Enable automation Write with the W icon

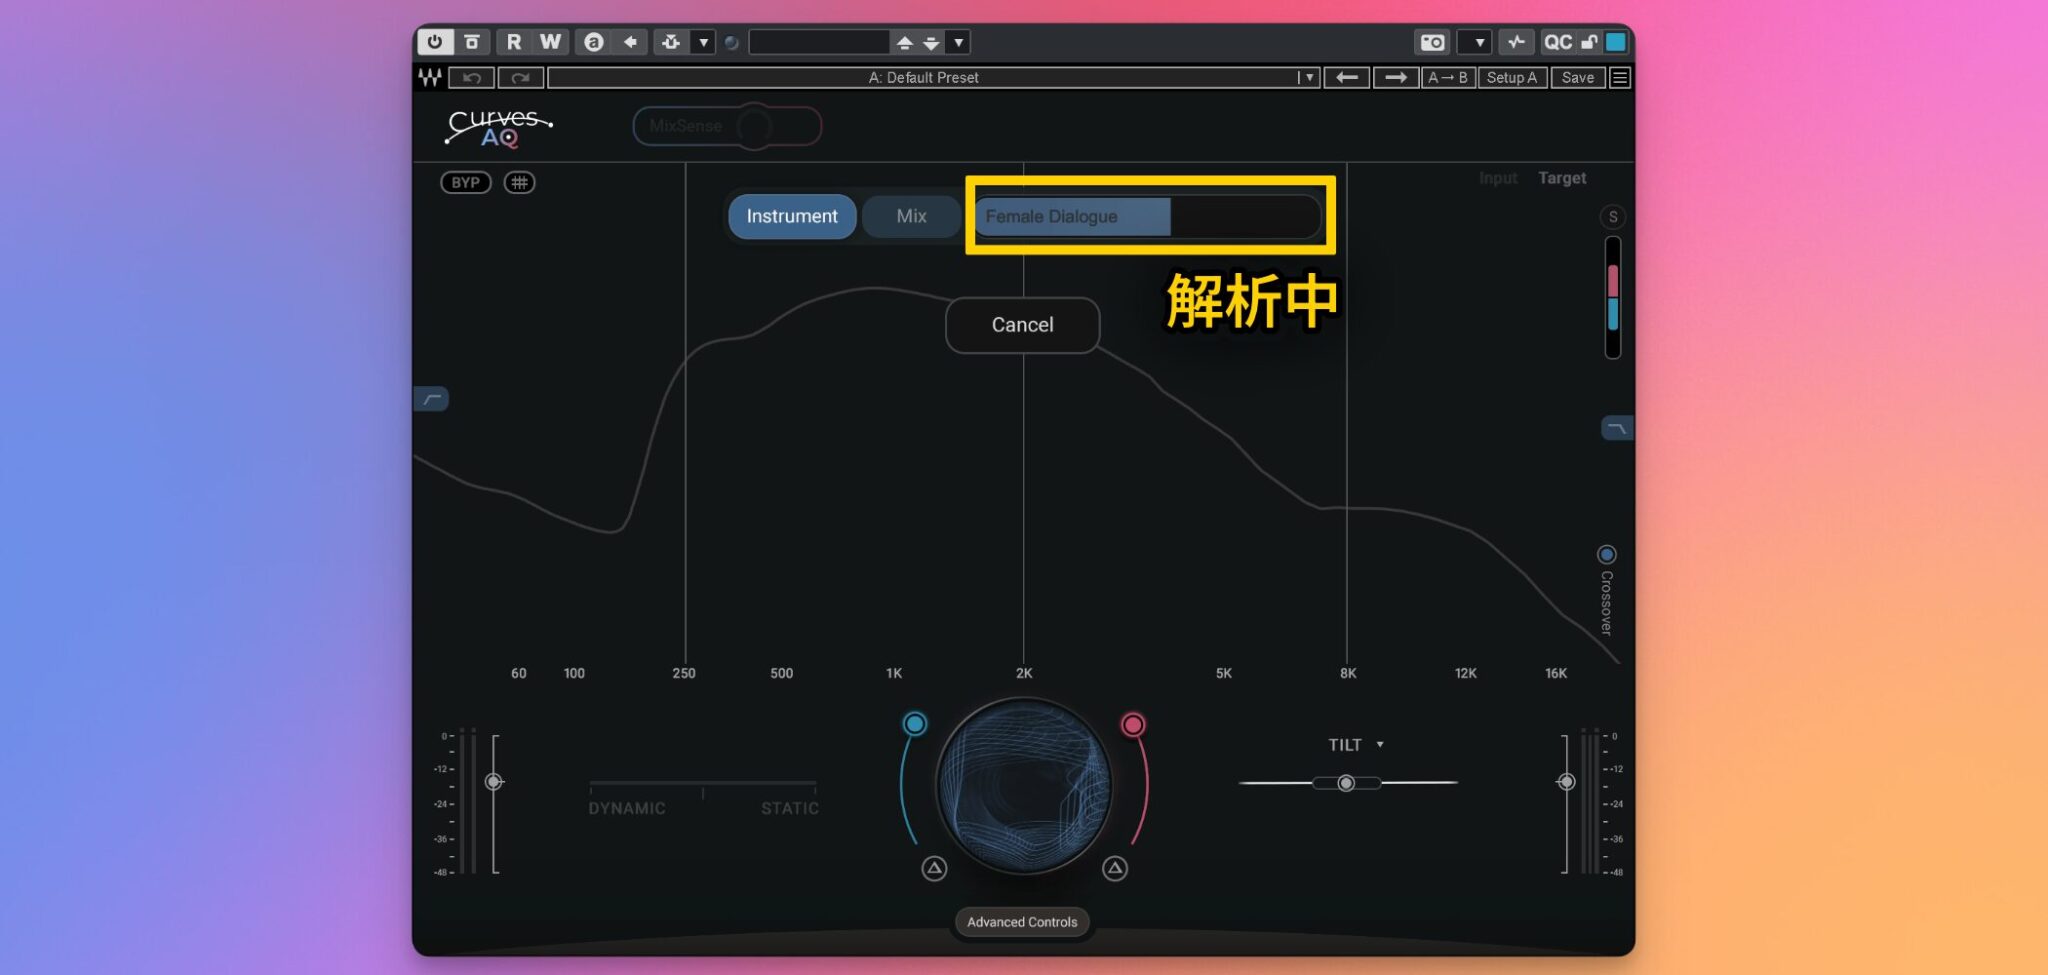click(x=549, y=42)
